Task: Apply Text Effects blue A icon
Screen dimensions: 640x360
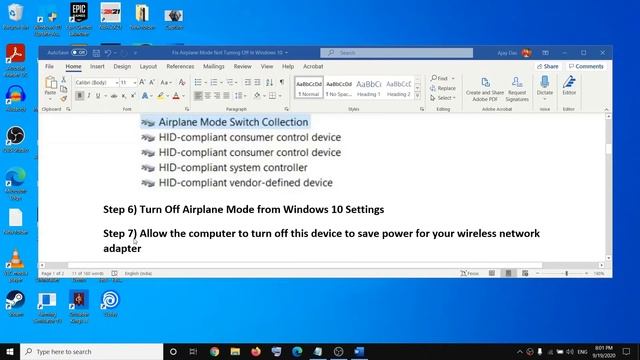Action: tap(144, 96)
